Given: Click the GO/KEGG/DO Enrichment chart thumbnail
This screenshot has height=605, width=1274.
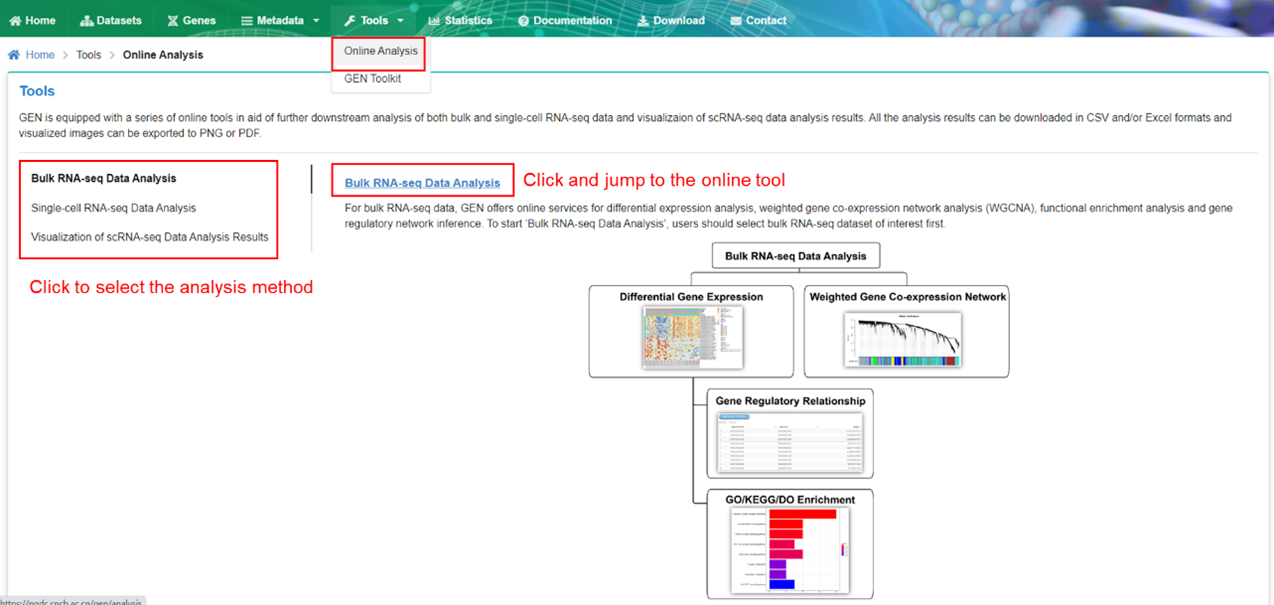Looking at the screenshot, I should [789, 550].
